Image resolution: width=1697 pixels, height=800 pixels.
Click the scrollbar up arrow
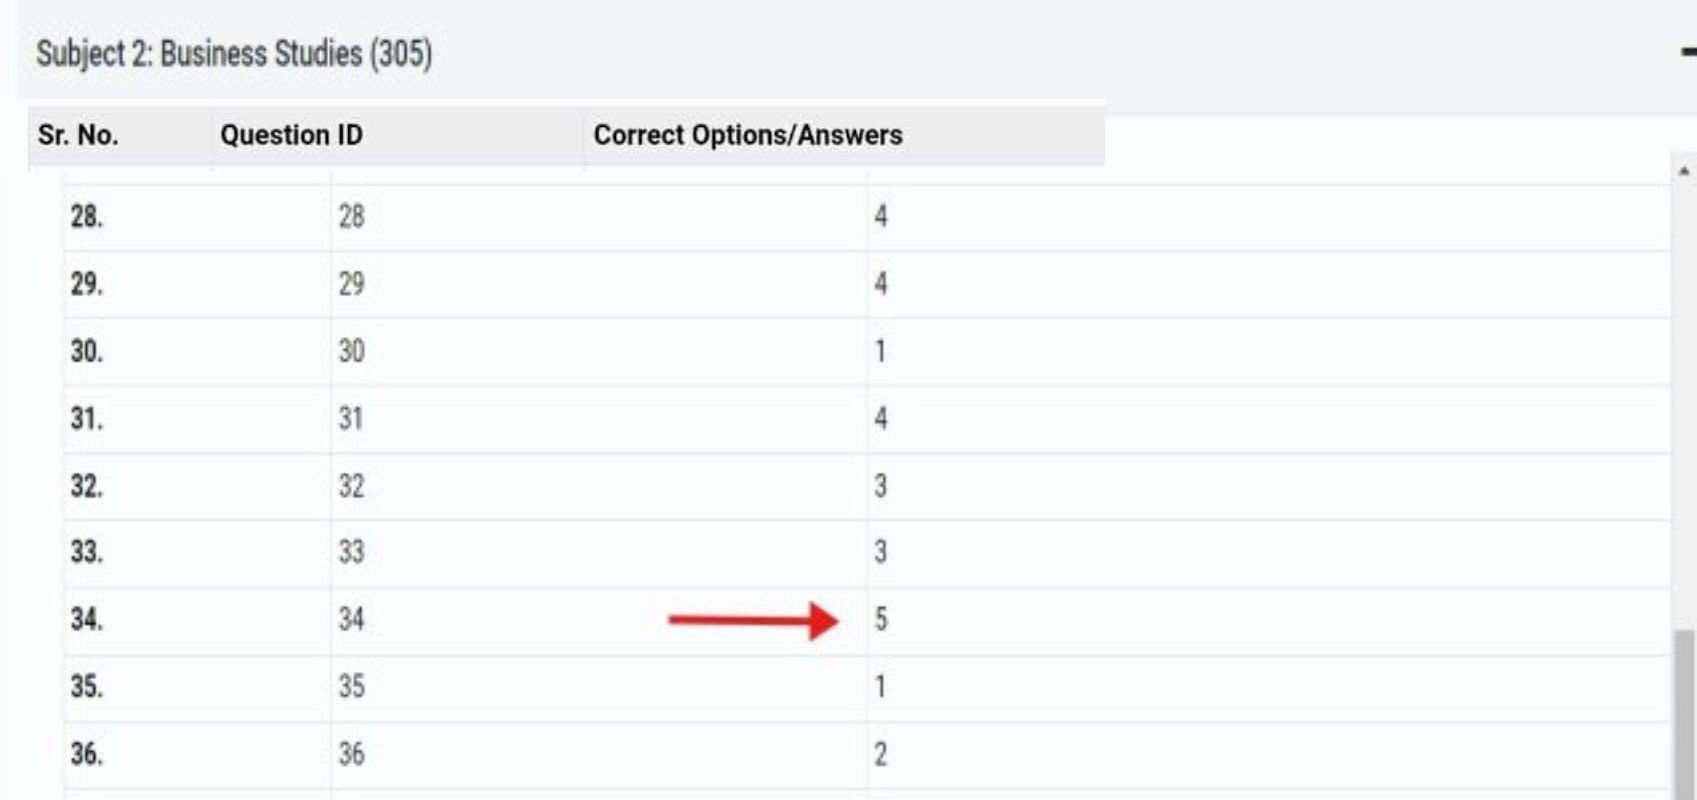(1684, 171)
